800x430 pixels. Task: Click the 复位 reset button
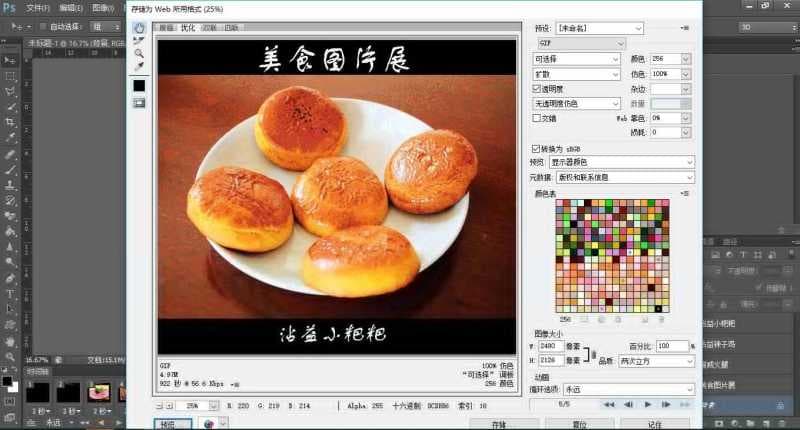pos(580,424)
